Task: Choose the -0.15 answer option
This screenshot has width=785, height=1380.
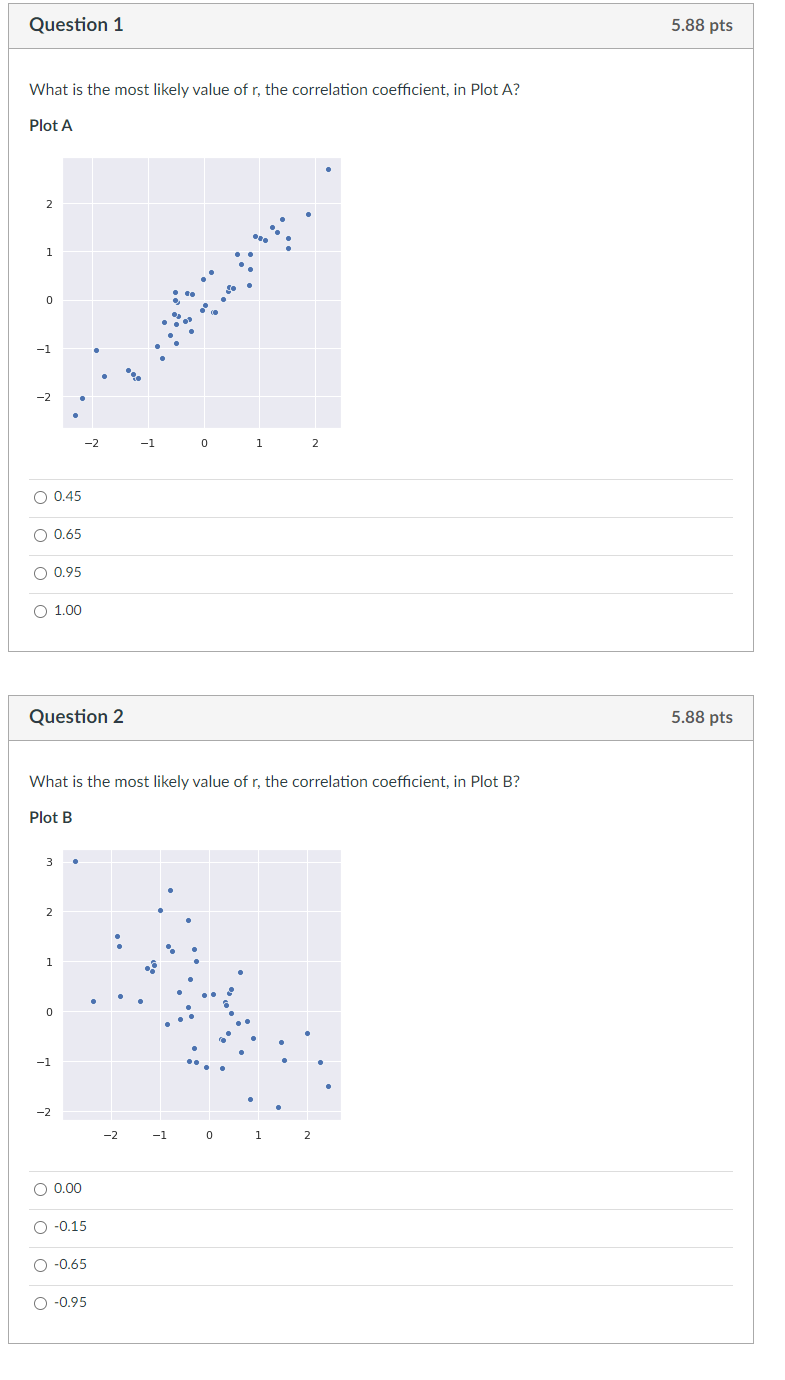Action: click(40, 1226)
